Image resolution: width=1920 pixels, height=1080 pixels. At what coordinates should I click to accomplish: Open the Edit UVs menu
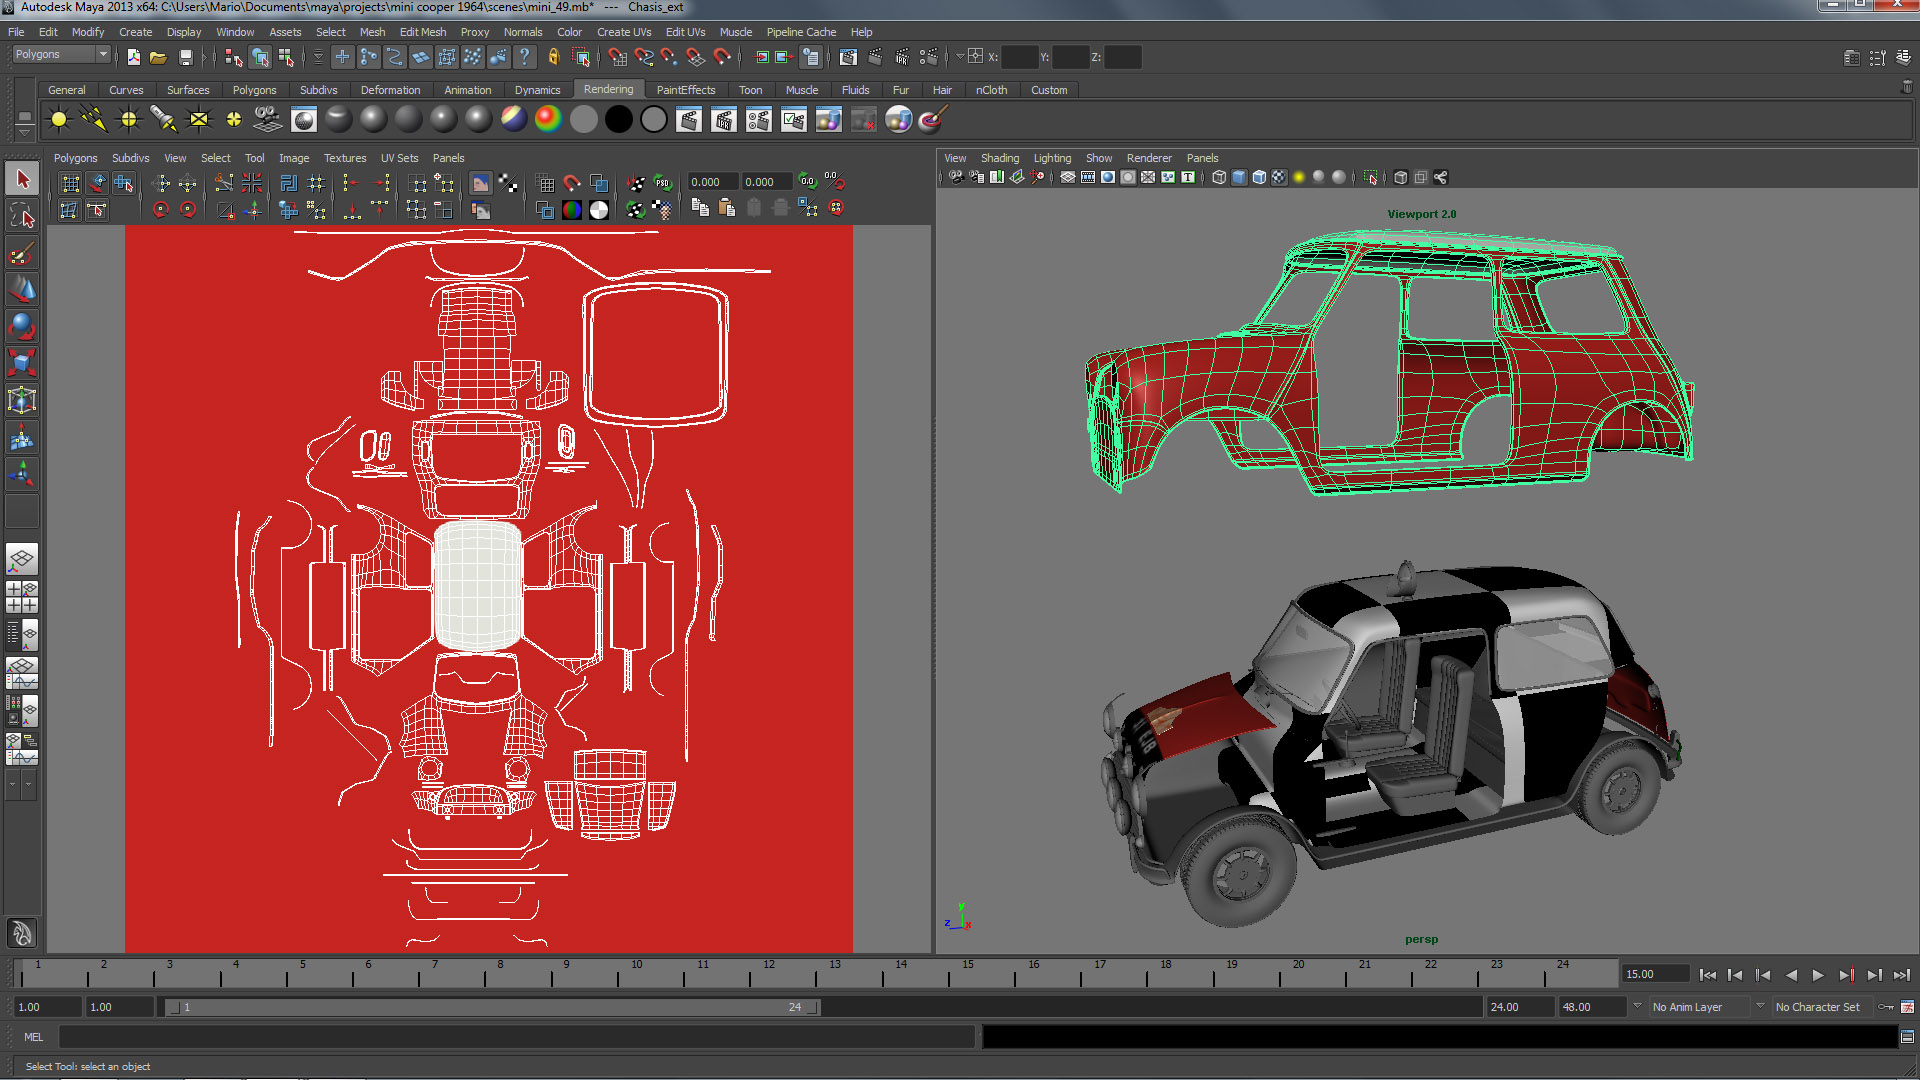(x=685, y=32)
